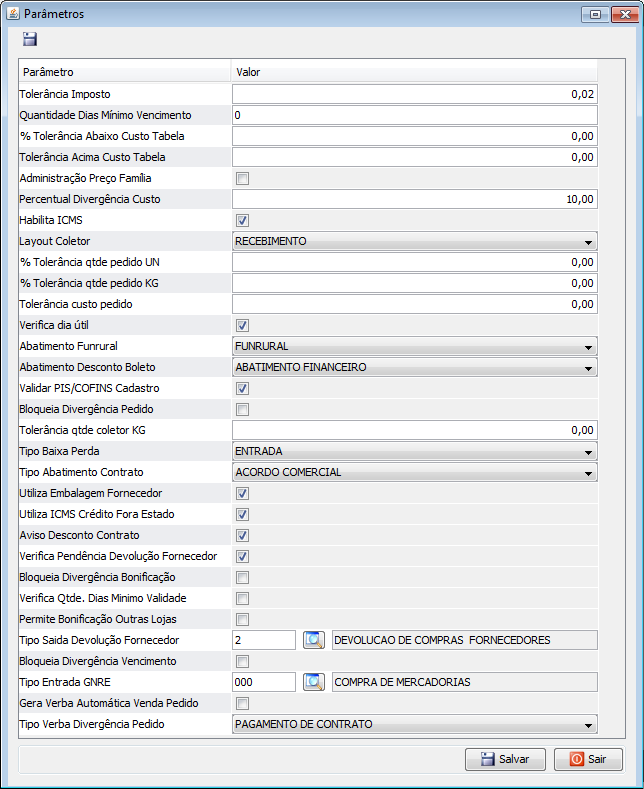Maximize the Parâmetros window
This screenshot has height=789, width=644.
pos(595,14)
